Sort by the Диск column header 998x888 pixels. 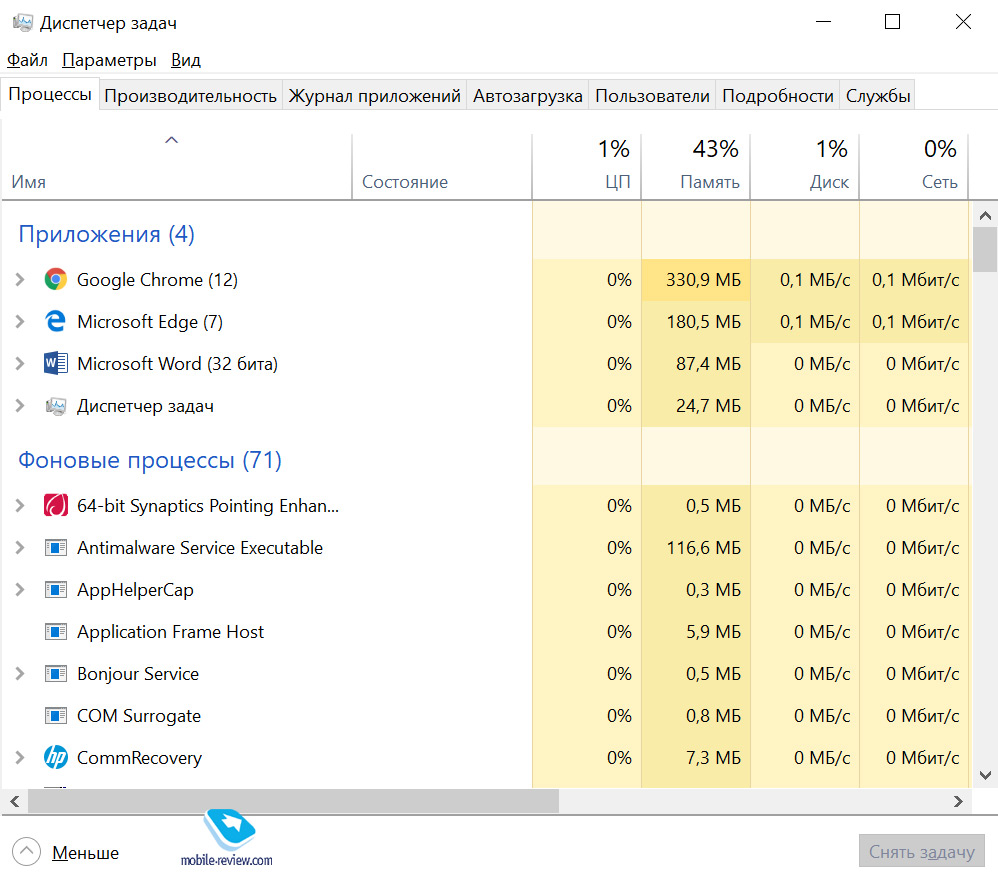click(x=805, y=167)
